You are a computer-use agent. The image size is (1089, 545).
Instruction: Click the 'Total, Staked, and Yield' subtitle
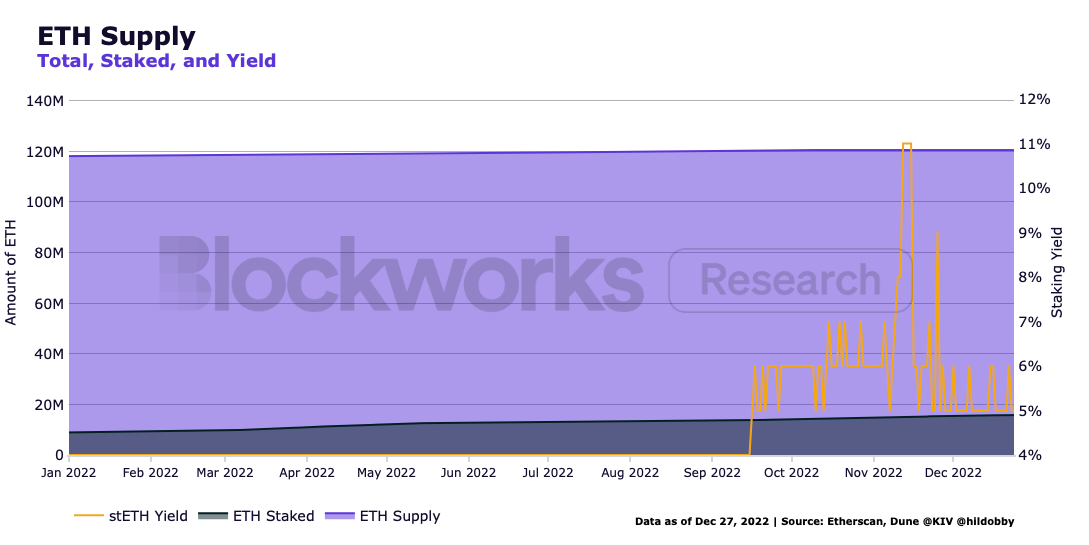pos(156,61)
